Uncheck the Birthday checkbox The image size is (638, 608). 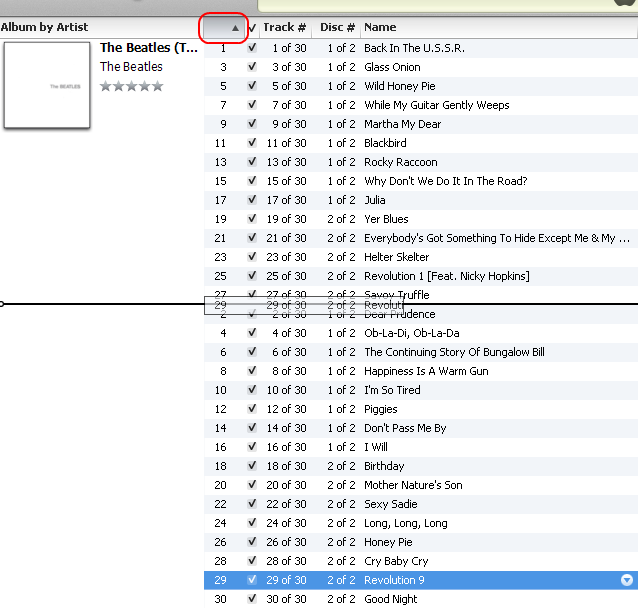click(x=252, y=465)
